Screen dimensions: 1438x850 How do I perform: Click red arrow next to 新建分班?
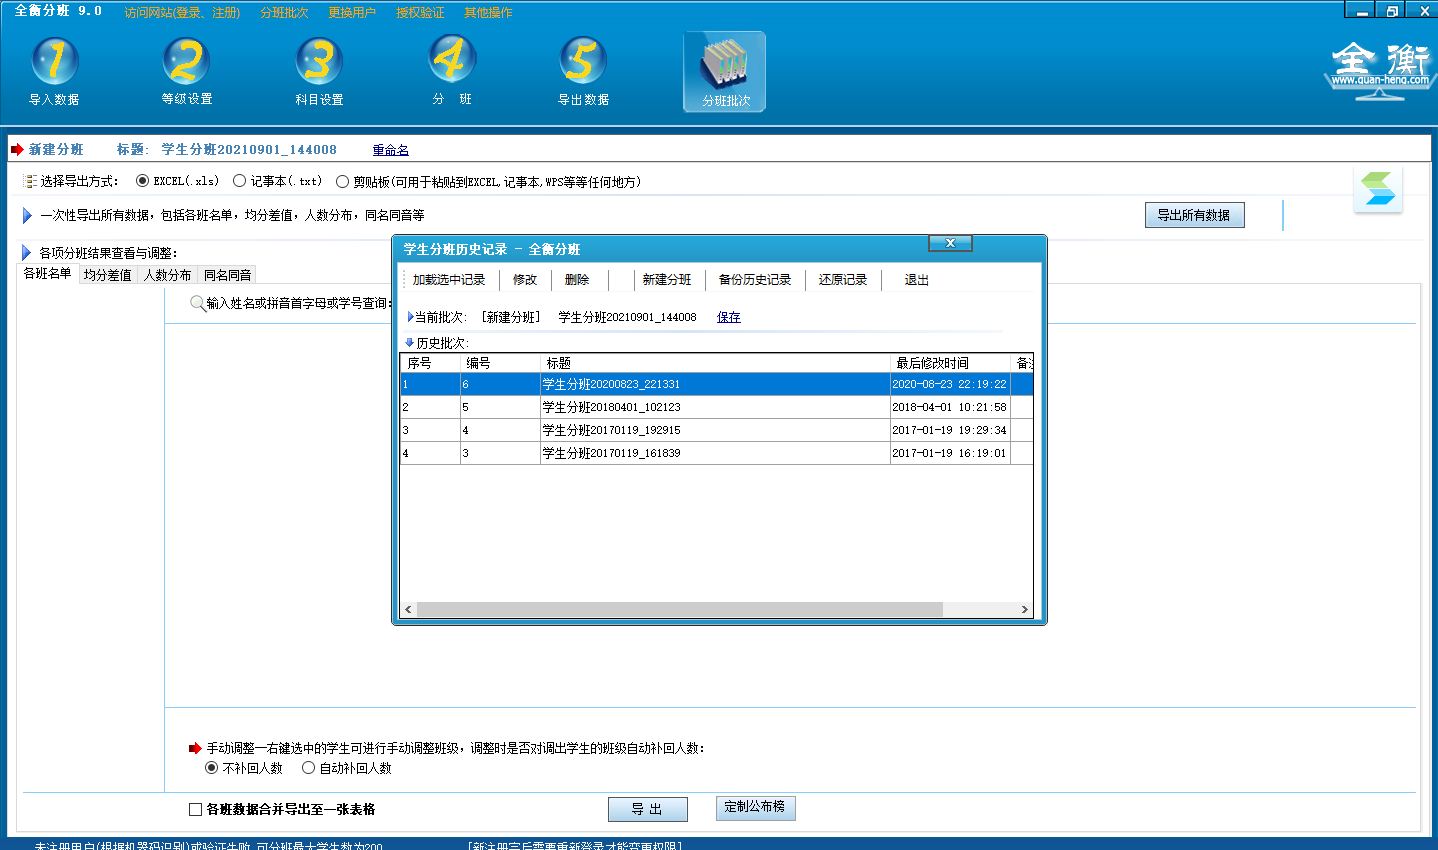pos(17,149)
